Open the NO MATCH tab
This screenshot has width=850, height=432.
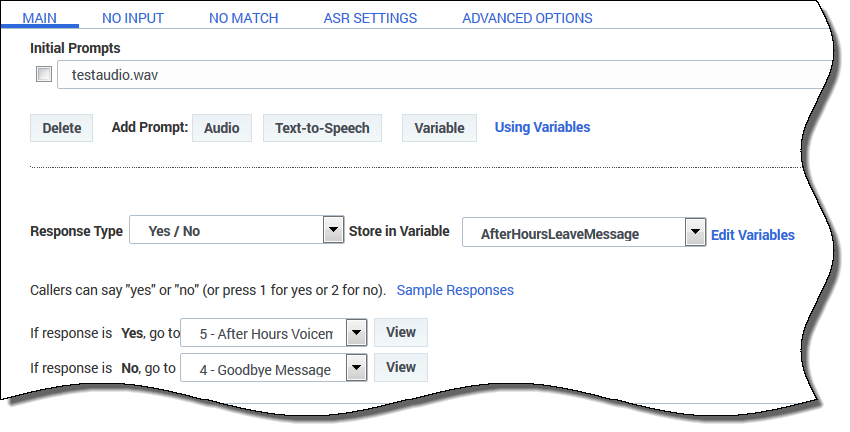click(243, 18)
